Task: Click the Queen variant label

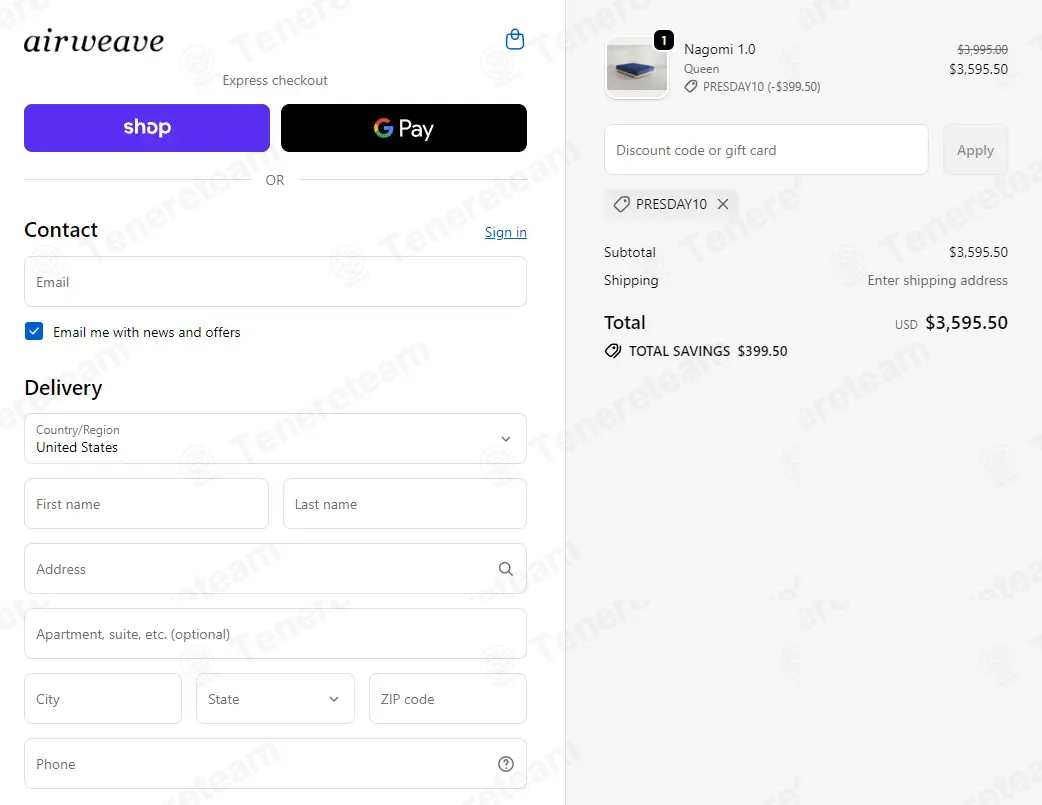Action: [x=701, y=68]
